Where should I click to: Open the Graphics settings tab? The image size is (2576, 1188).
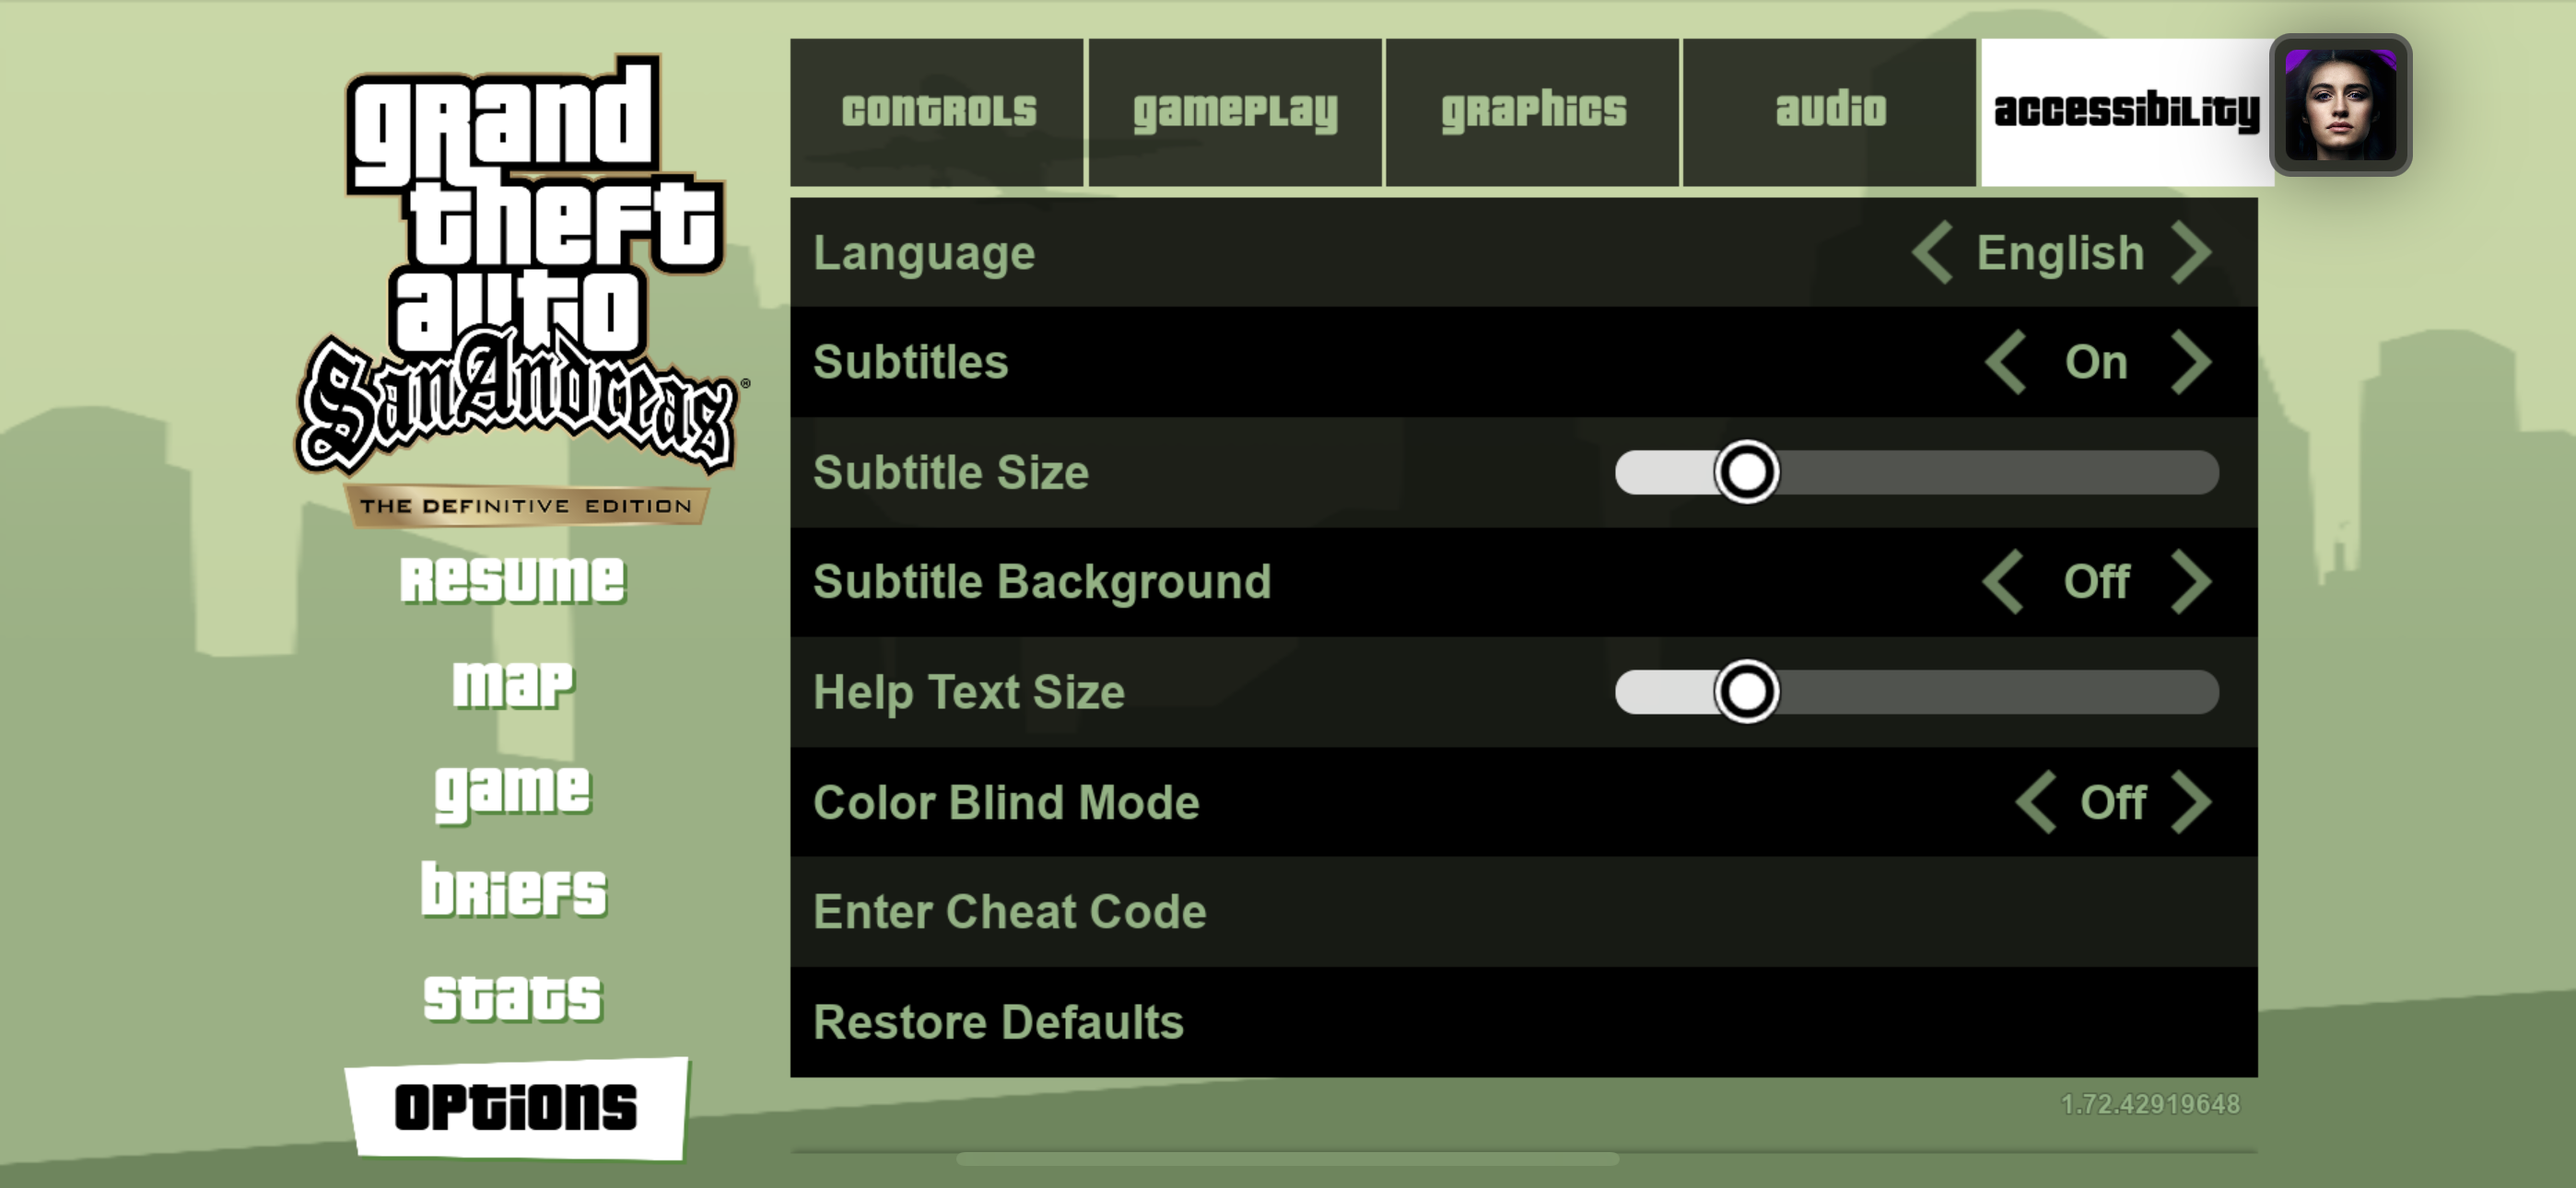click(x=1528, y=109)
